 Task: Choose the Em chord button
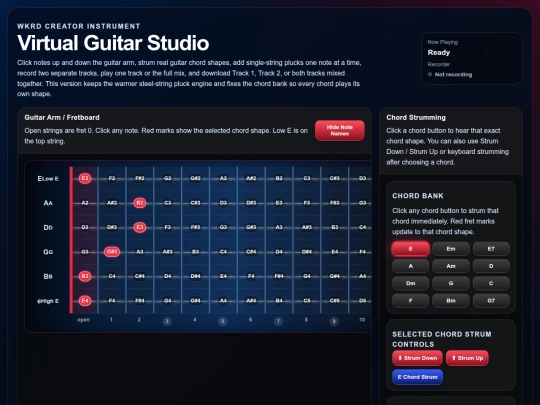451,249
